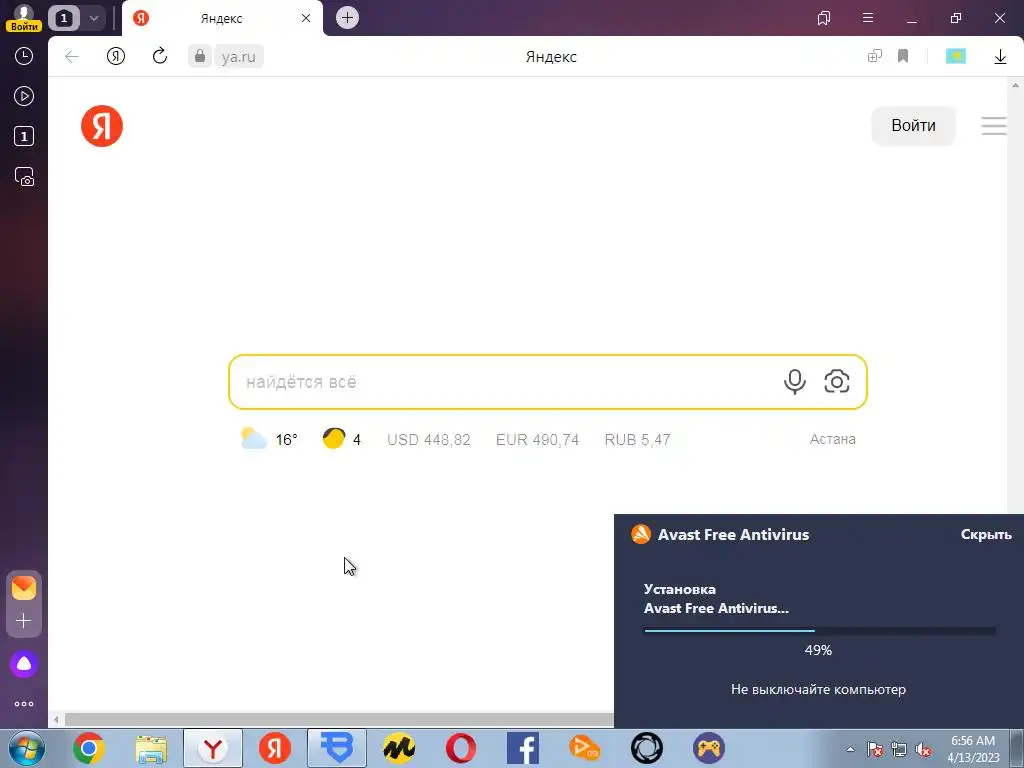Open the game controller taskbar app

click(709, 748)
